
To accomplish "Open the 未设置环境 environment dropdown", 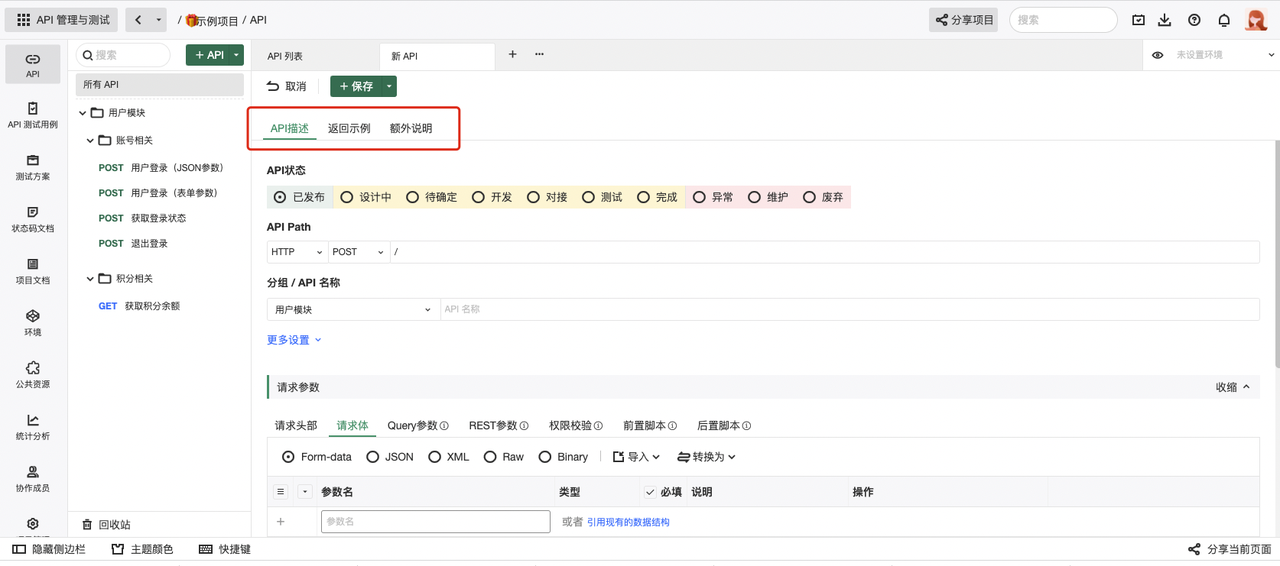I will (x=1224, y=55).
